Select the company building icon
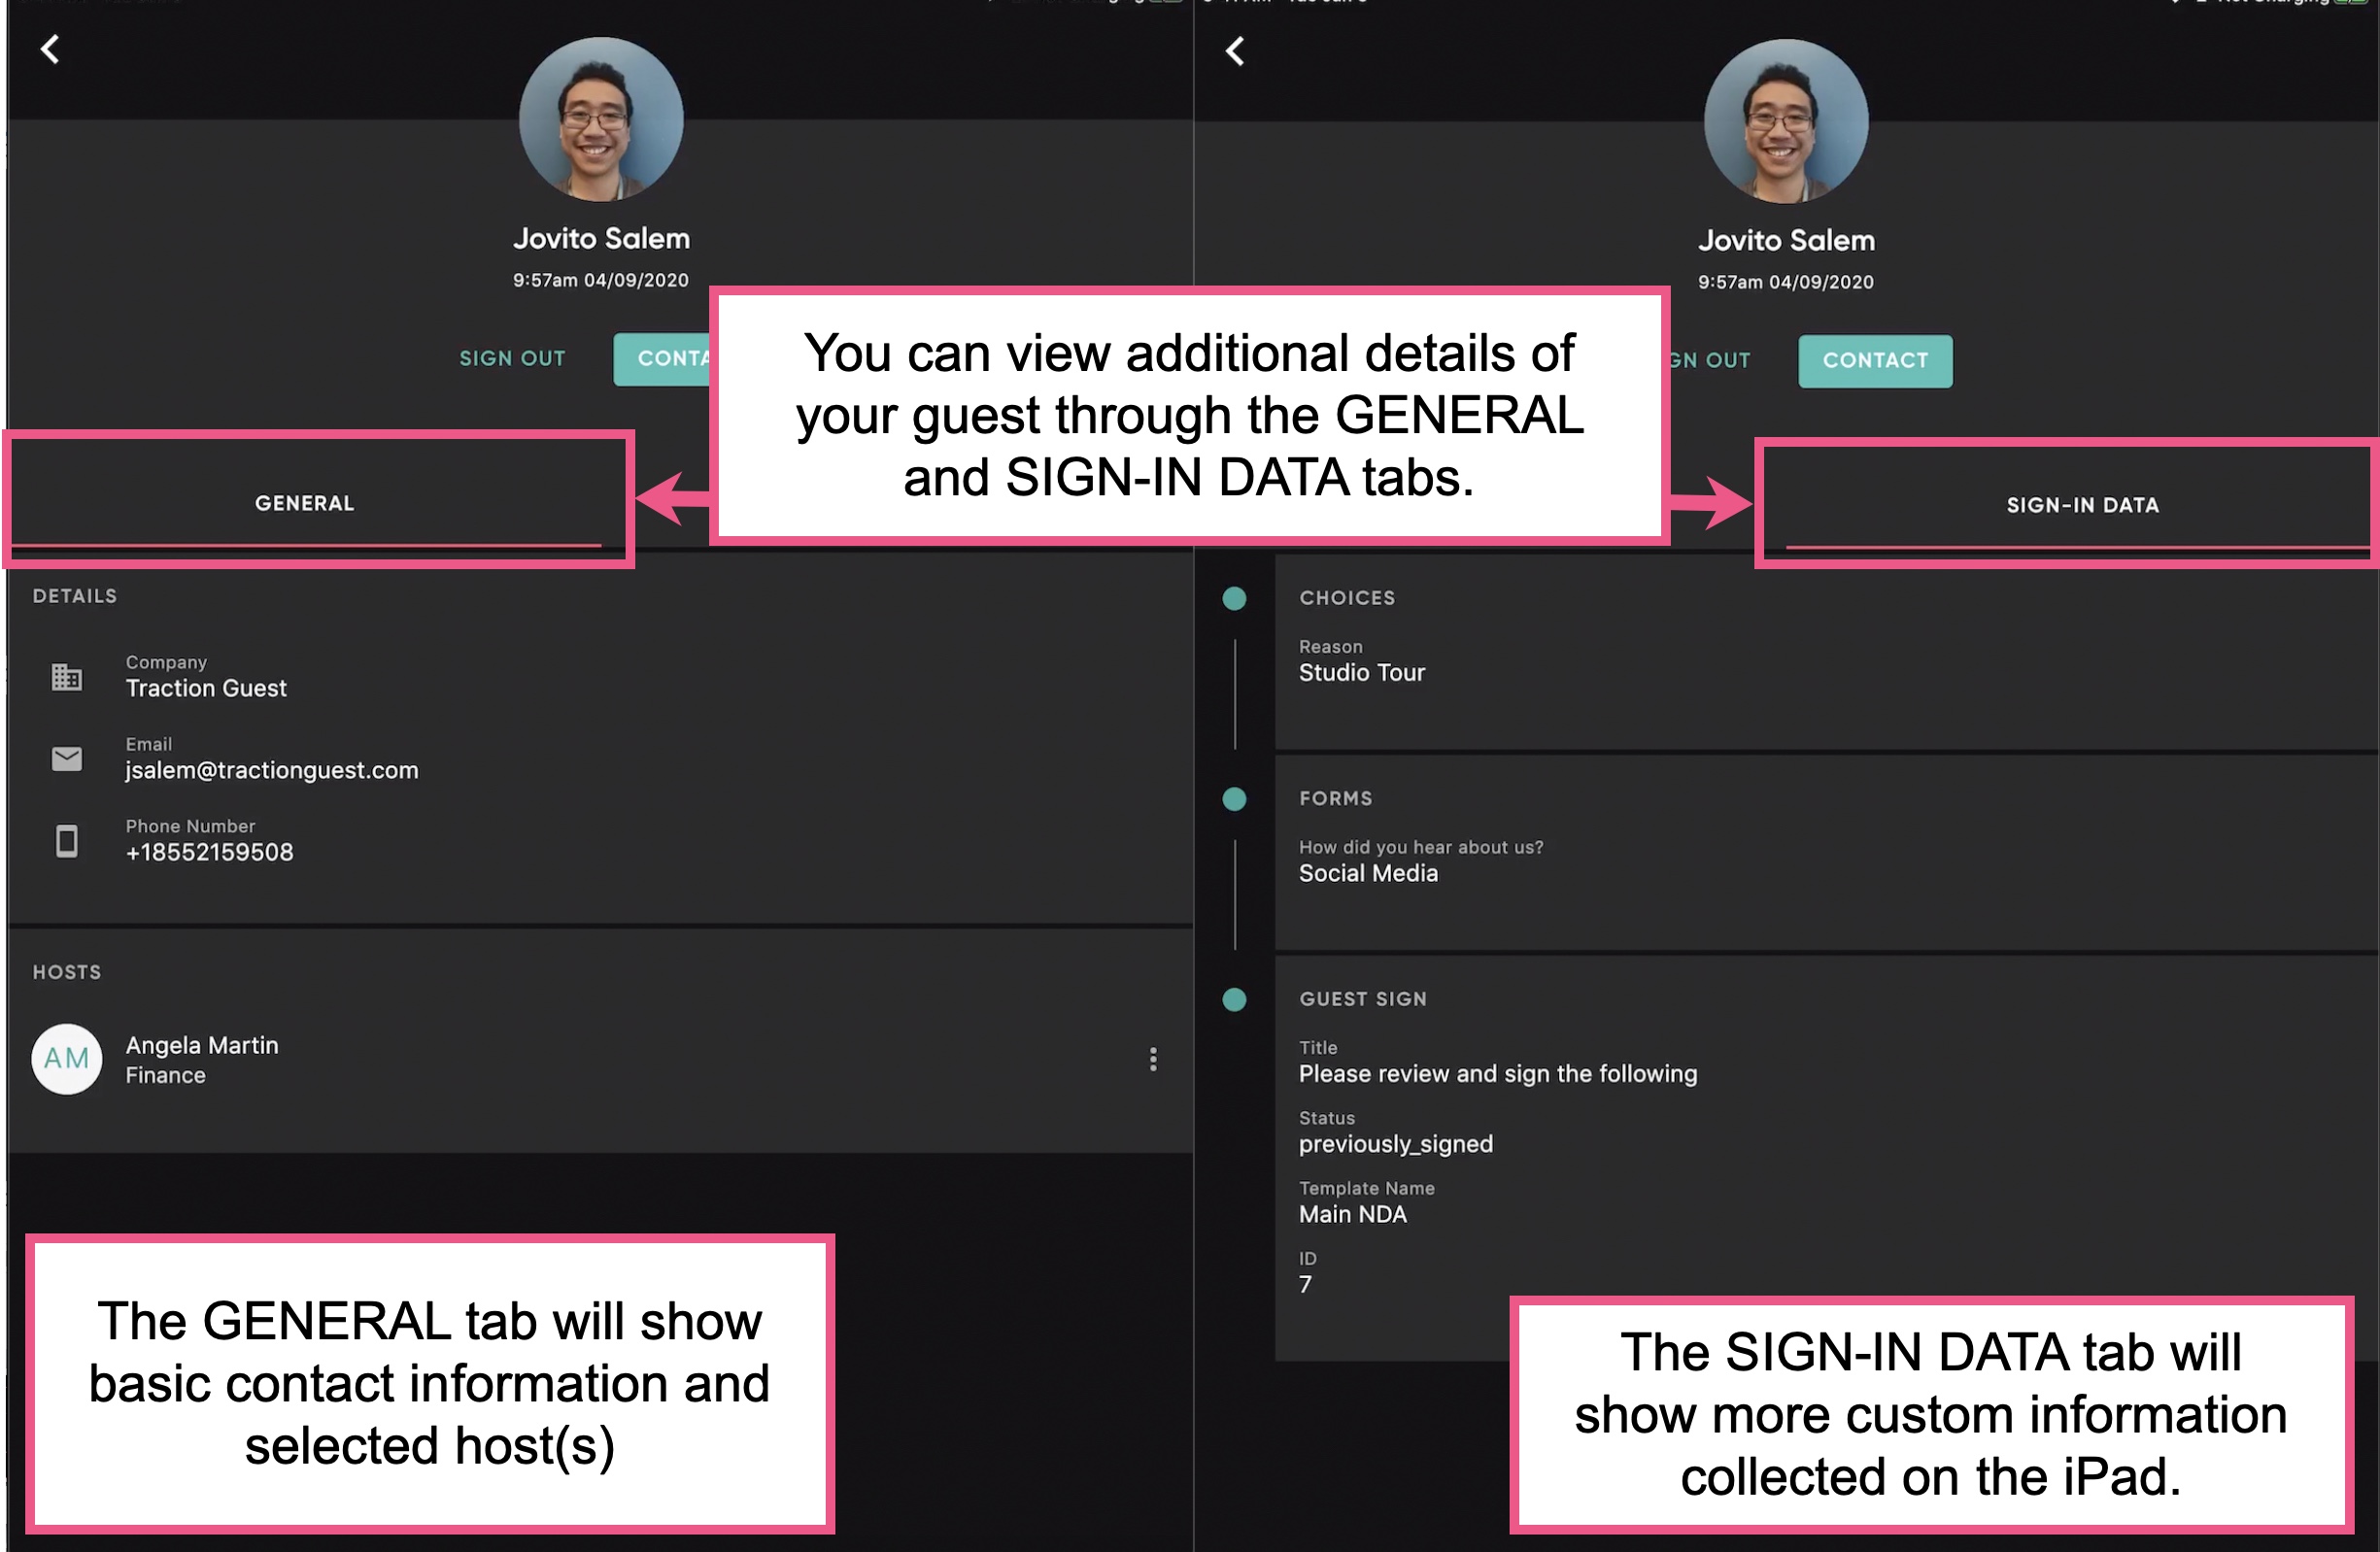This screenshot has height=1552, width=2380. (66, 676)
